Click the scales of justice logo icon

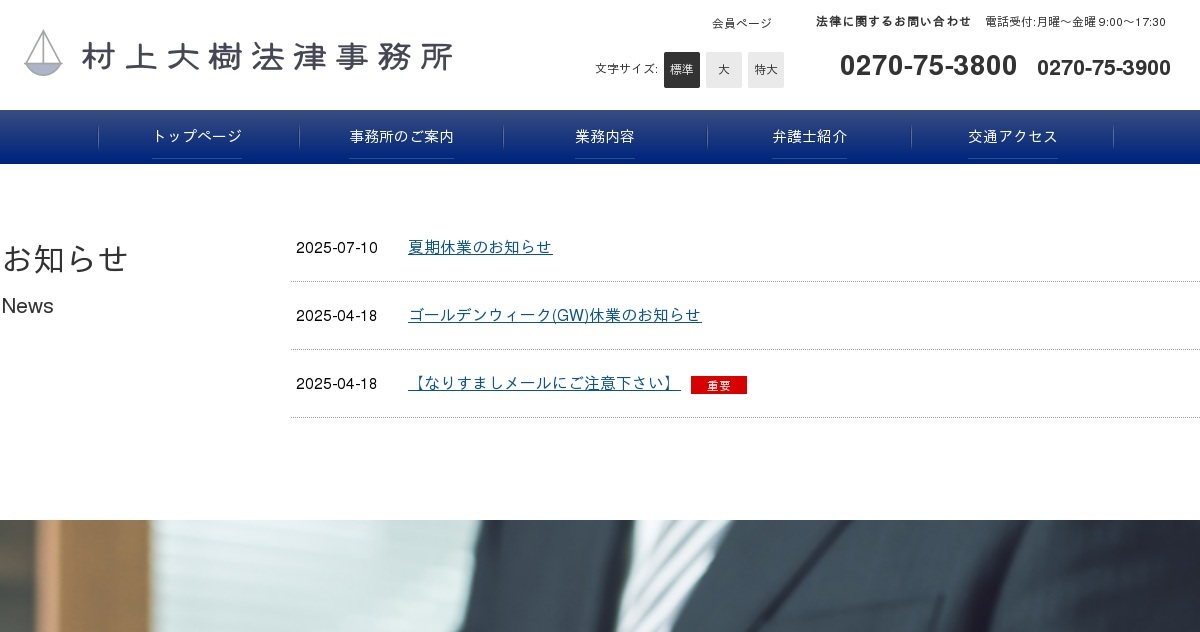point(44,54)
